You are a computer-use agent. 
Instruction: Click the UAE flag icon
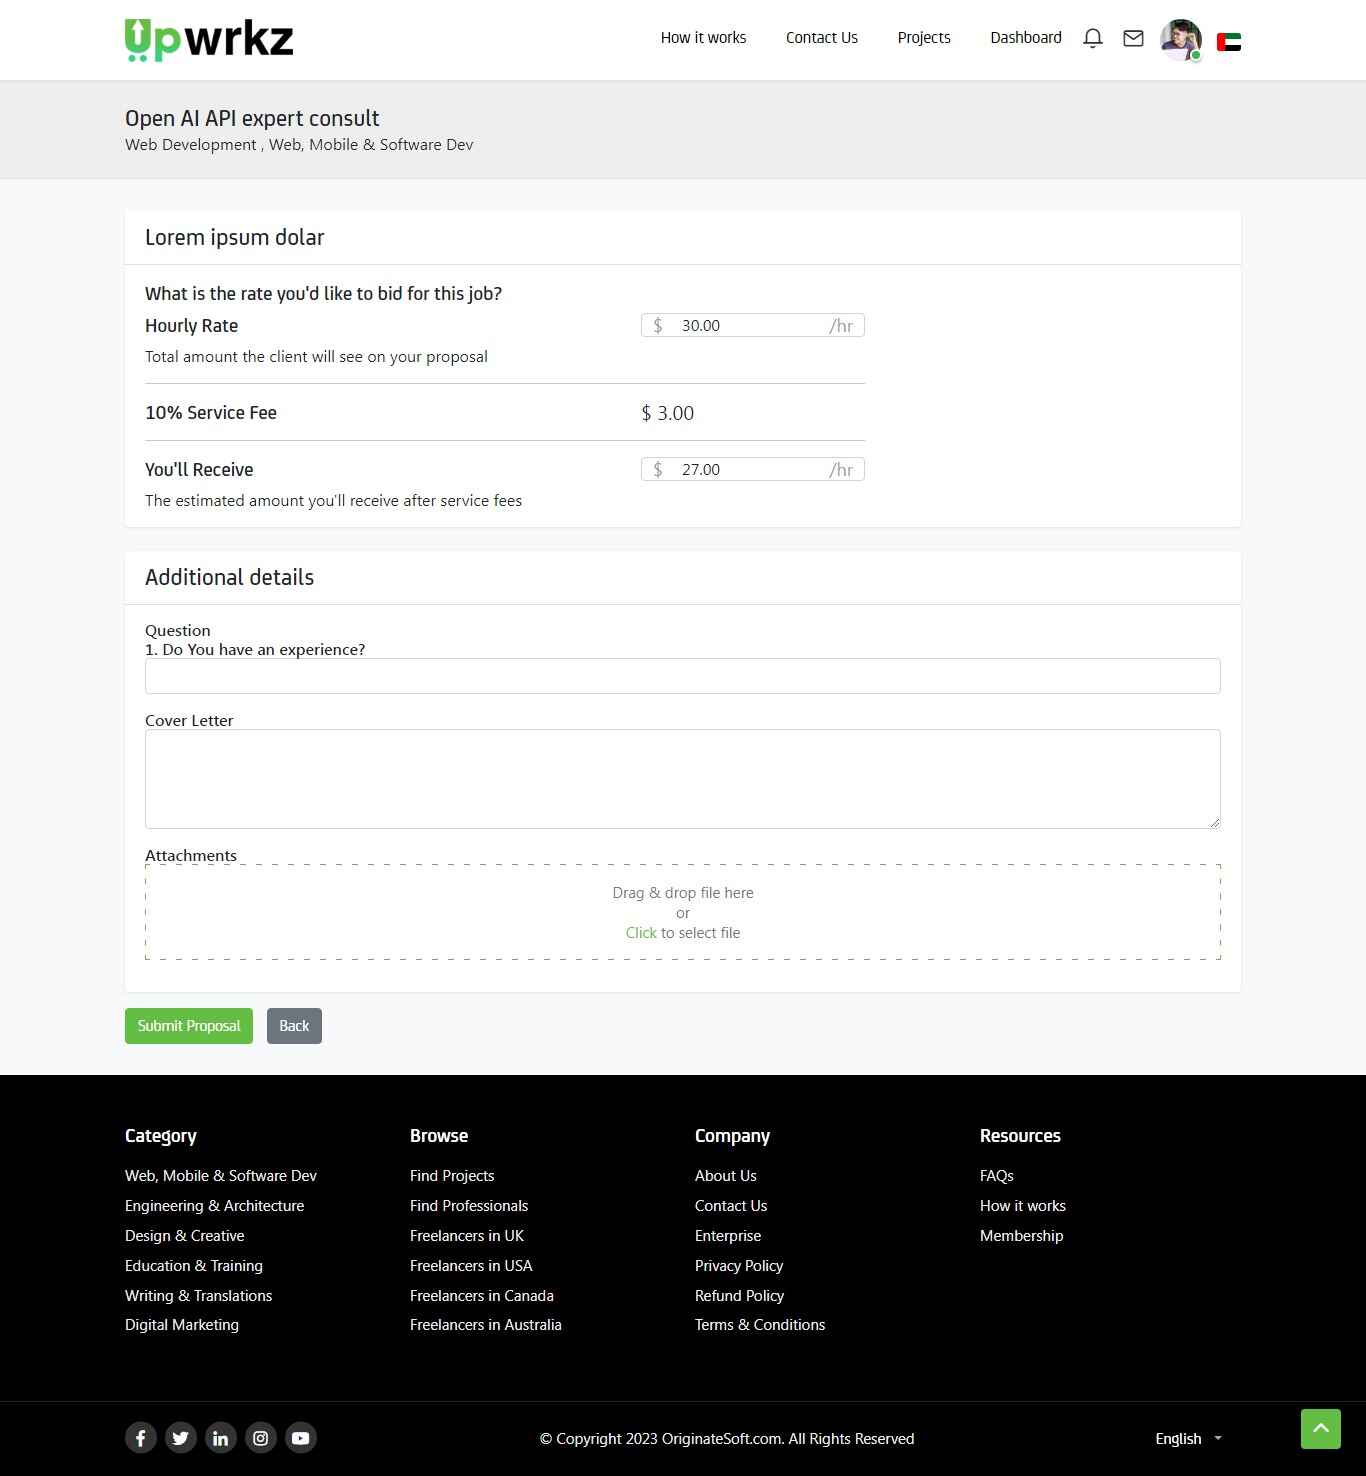(x=1228, y=42)
